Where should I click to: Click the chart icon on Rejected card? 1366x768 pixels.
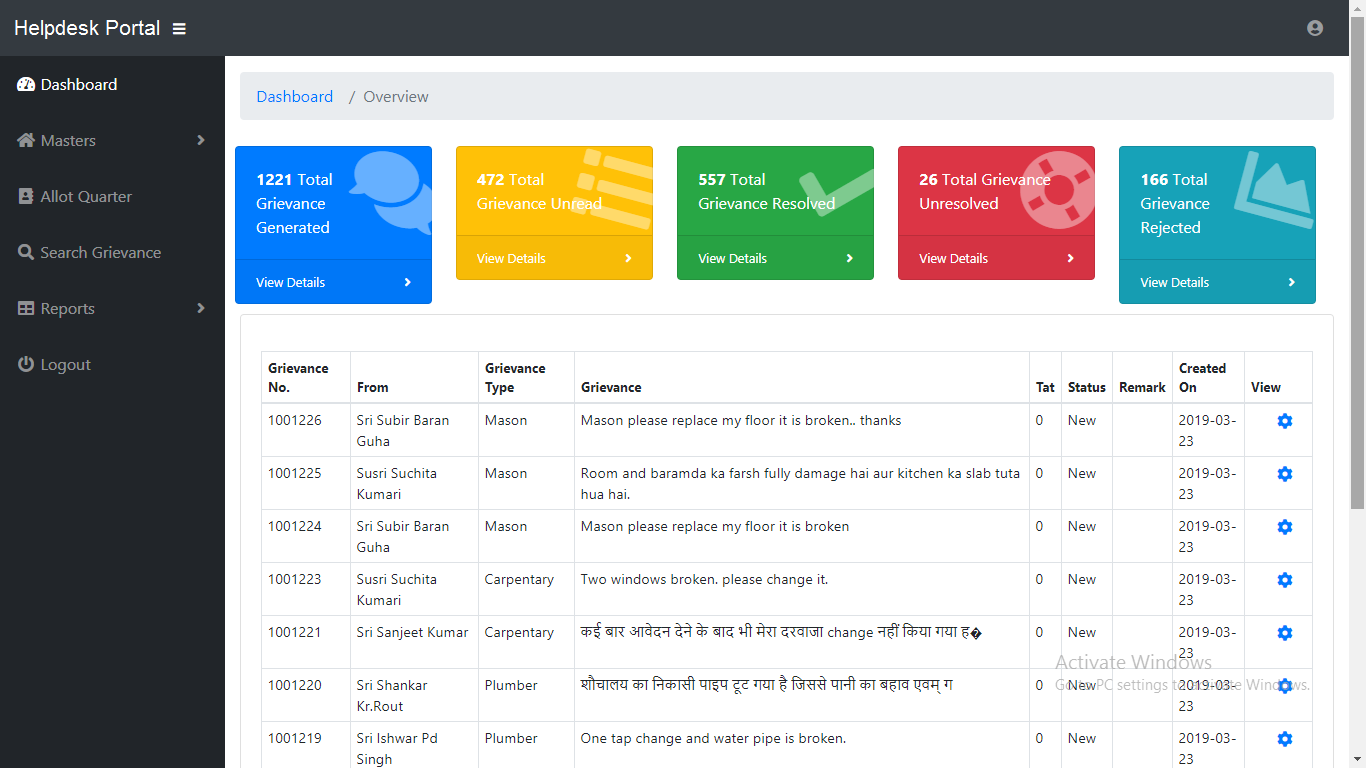(1274, 189)
